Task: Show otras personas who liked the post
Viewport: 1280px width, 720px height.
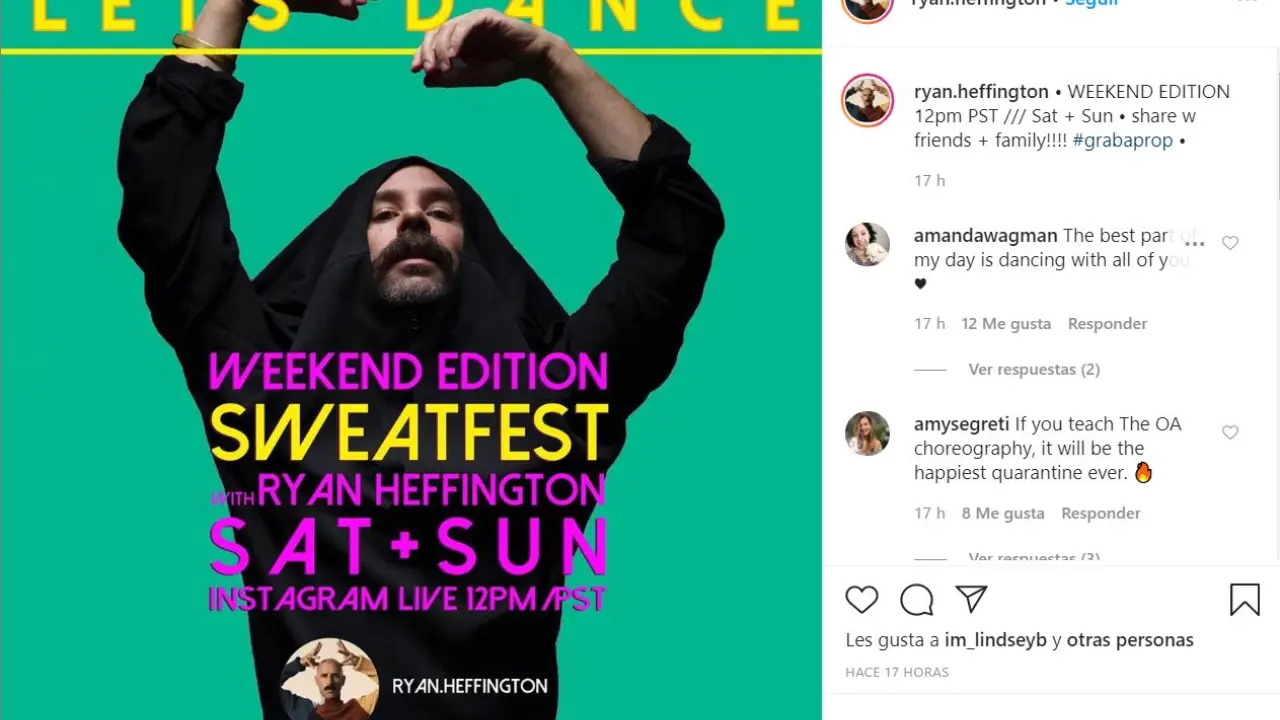Action: (1130, 640)
